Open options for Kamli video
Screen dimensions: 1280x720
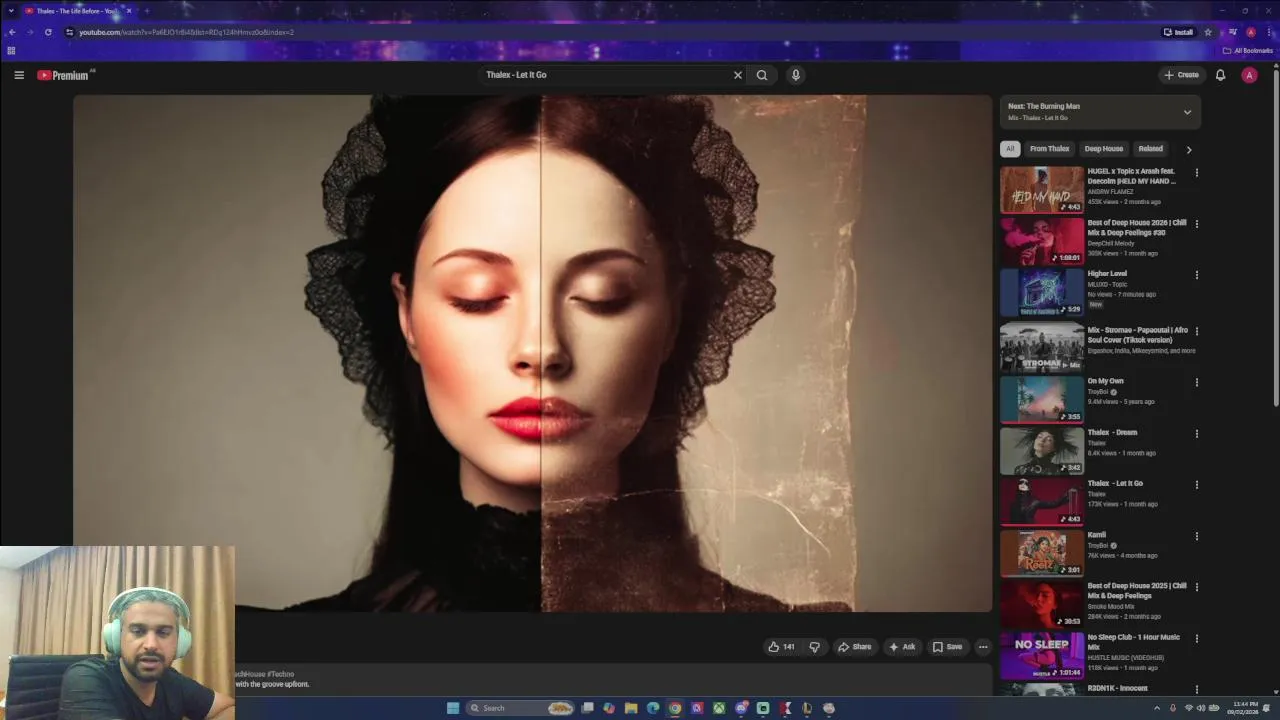[1196, 536]
